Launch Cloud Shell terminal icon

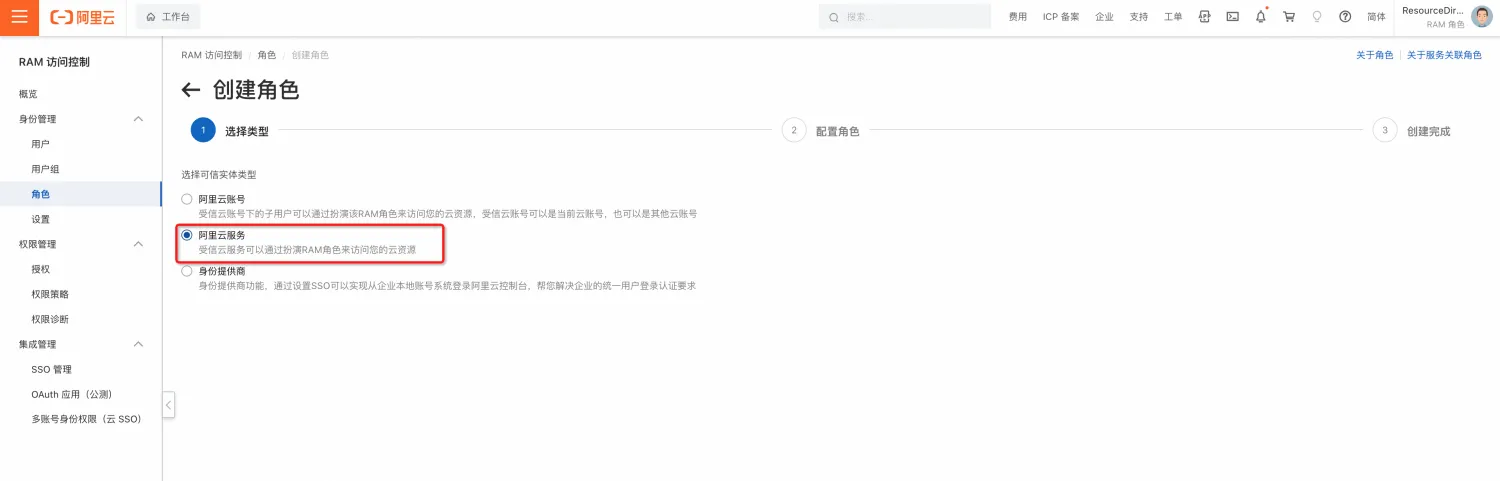pyautogui.click(x=1233, y=17)
